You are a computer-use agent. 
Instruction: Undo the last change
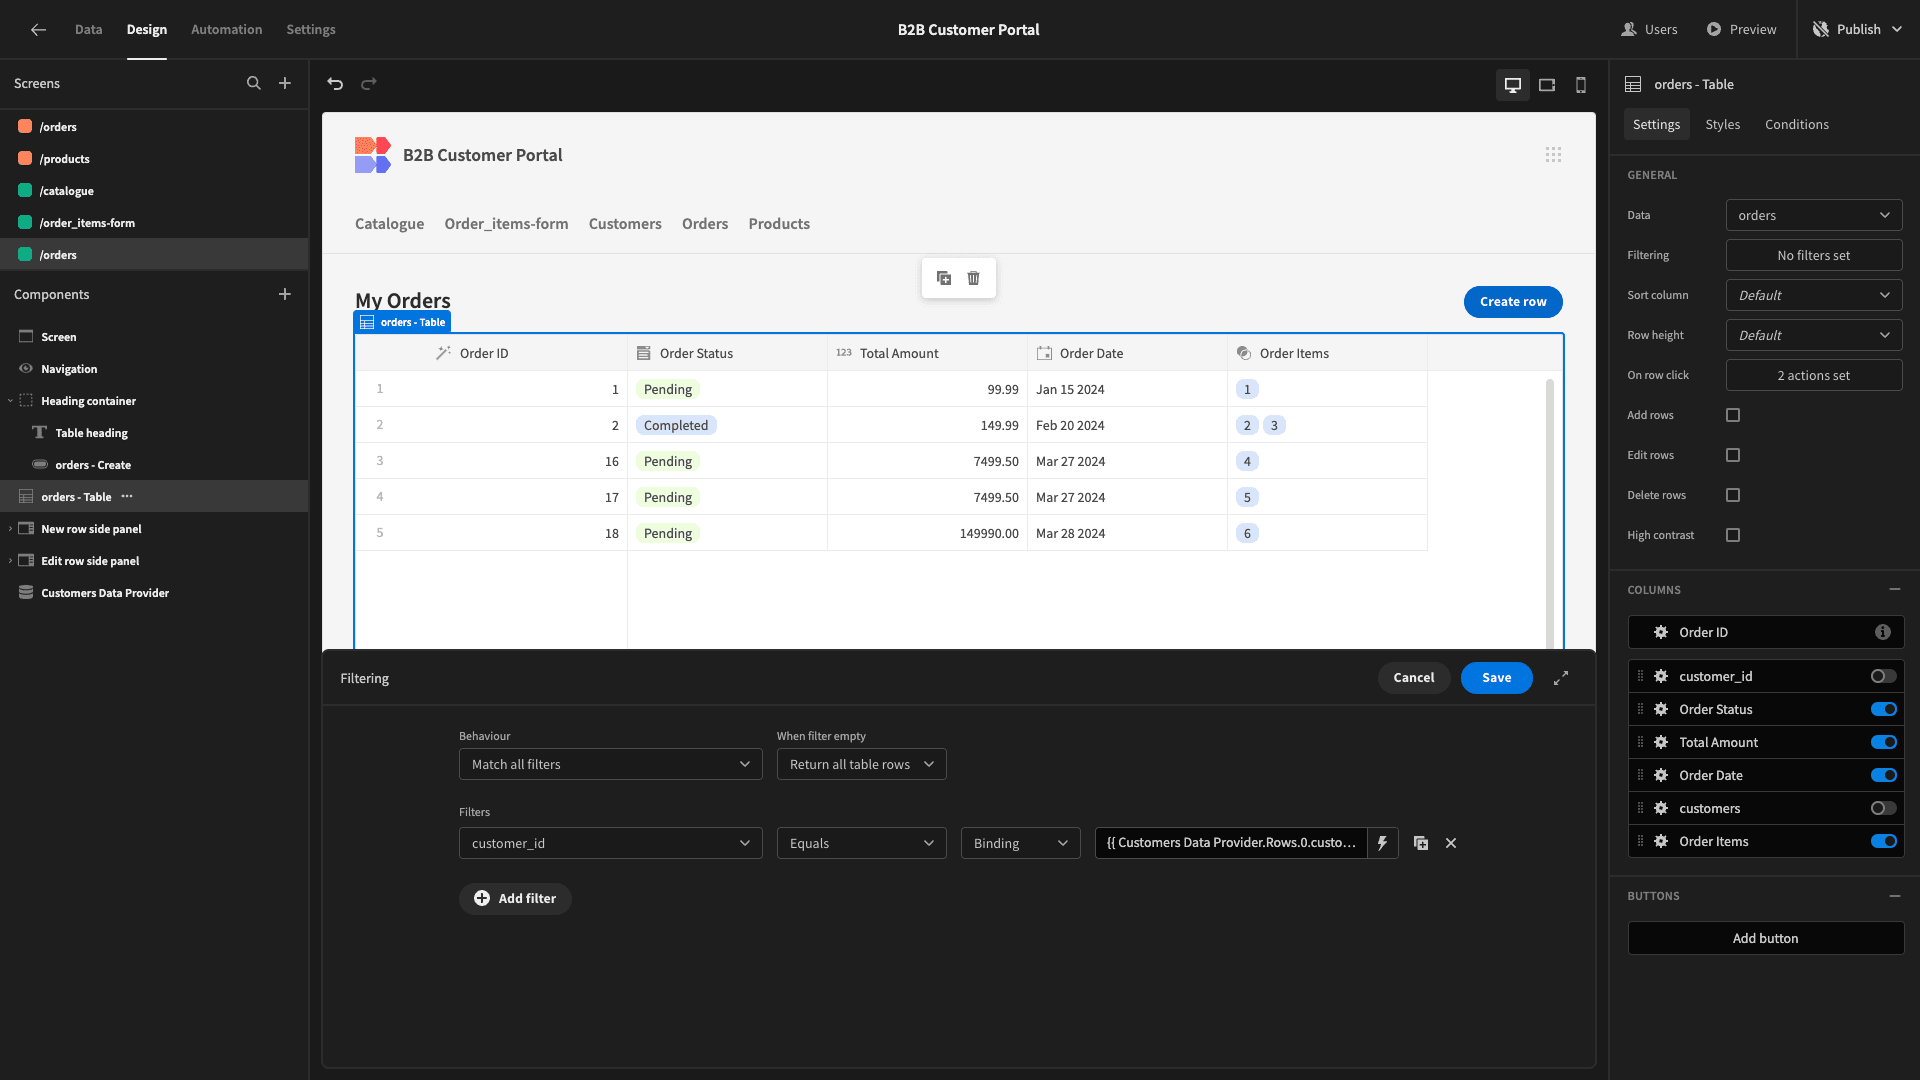tap(335, 84)
